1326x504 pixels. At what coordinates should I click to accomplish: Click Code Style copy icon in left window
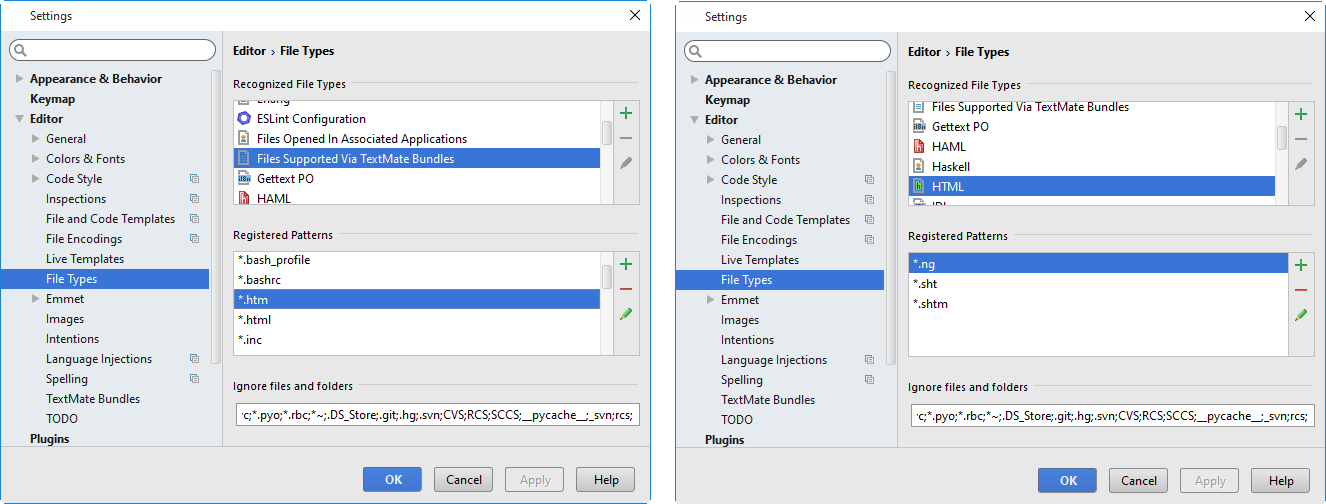click(x=194, y=179)
